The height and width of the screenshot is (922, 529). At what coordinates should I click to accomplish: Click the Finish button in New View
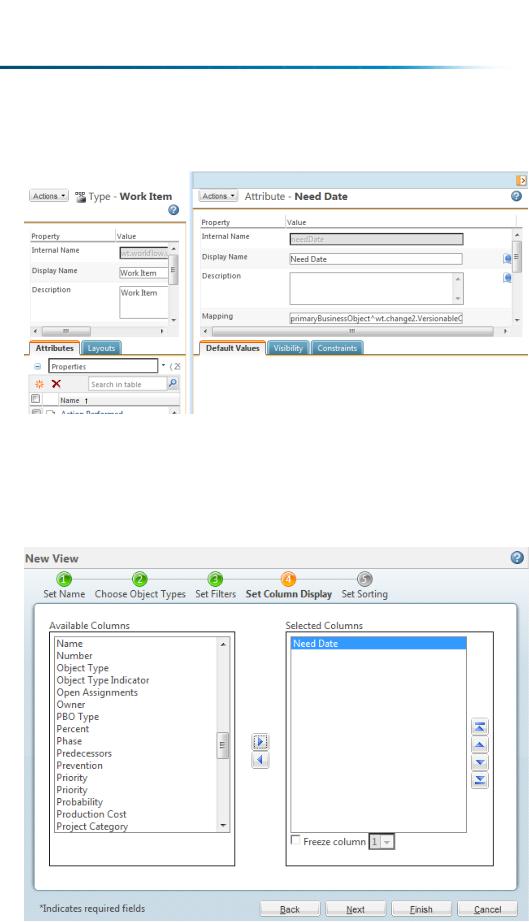(421, 909)
